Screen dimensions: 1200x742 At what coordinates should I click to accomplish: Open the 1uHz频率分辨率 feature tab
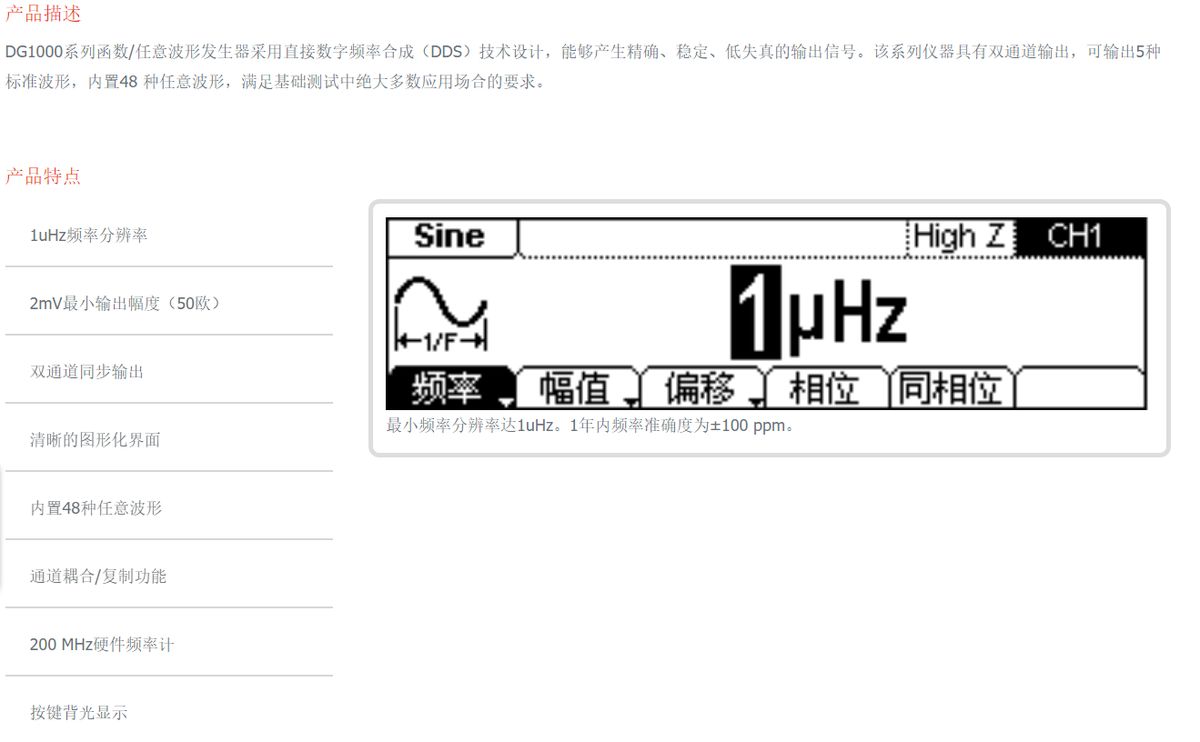(89, 235)
